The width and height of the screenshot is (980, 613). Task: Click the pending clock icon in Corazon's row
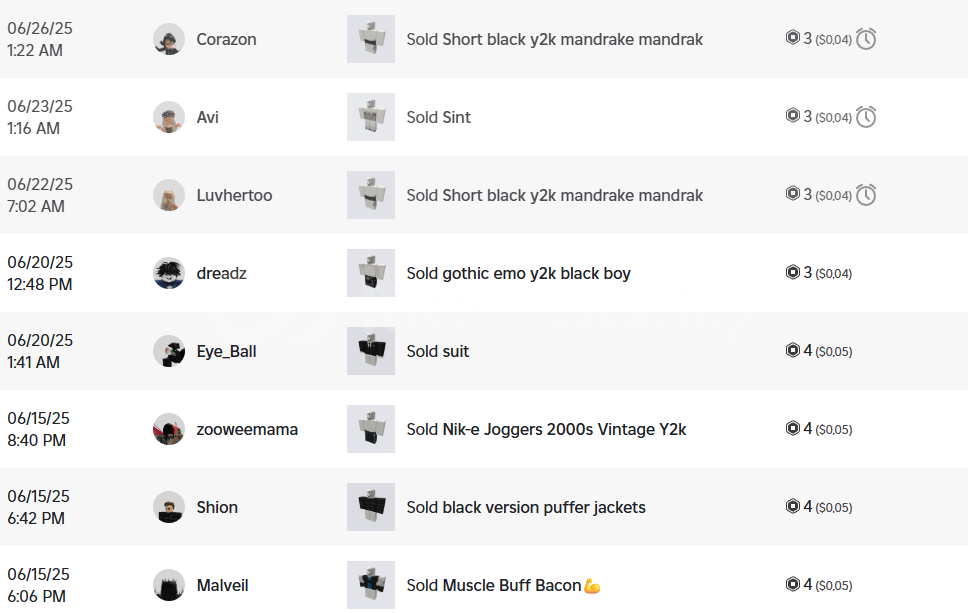pos(866,39)
